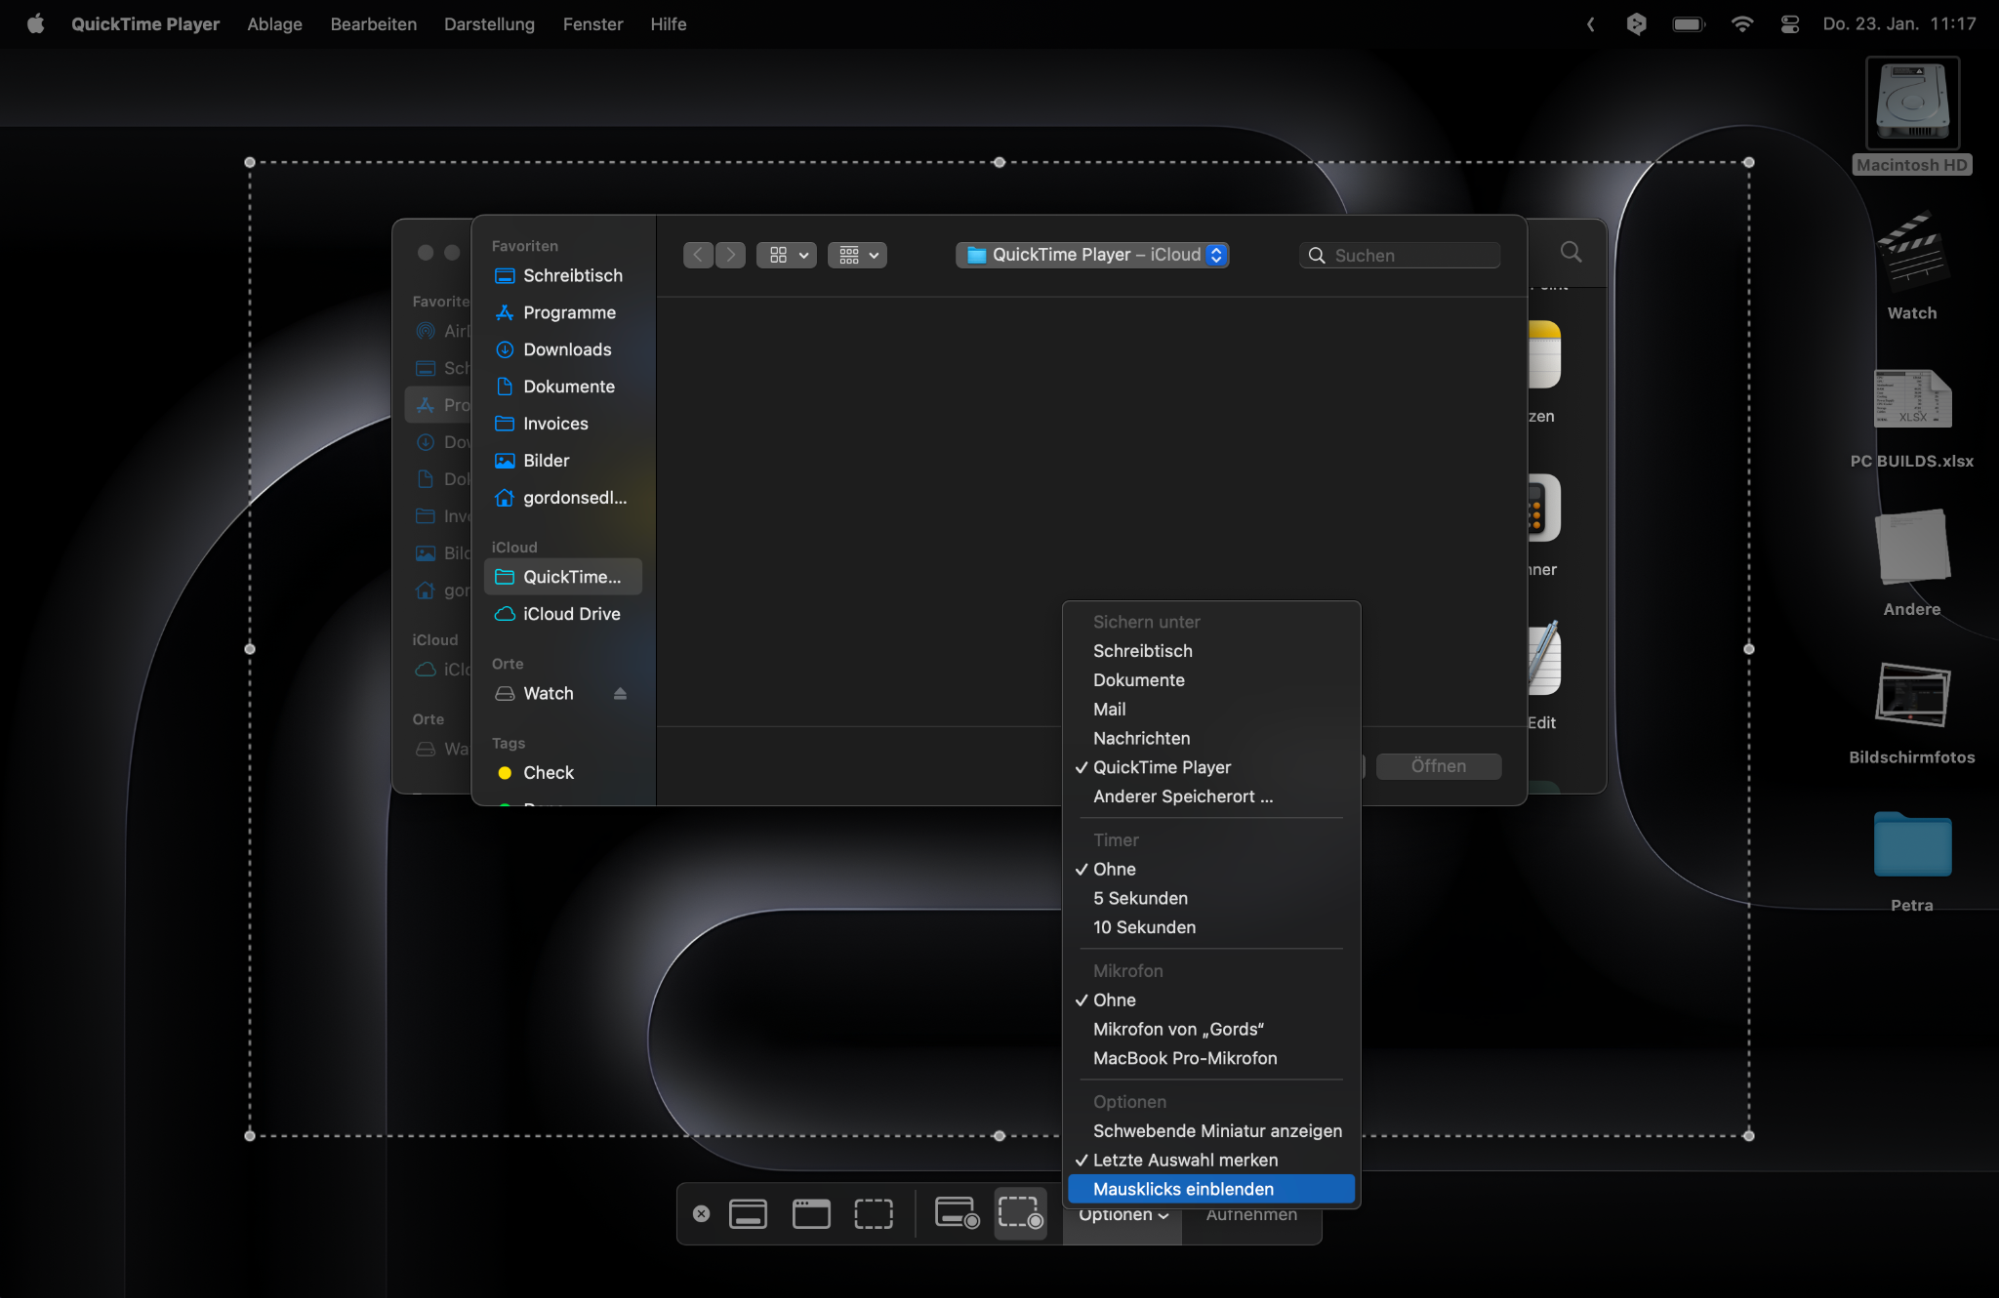The height and width of the screenshot is (1299, 1999).
Task: Open Darstellung menu
Action: pos(489,23)
